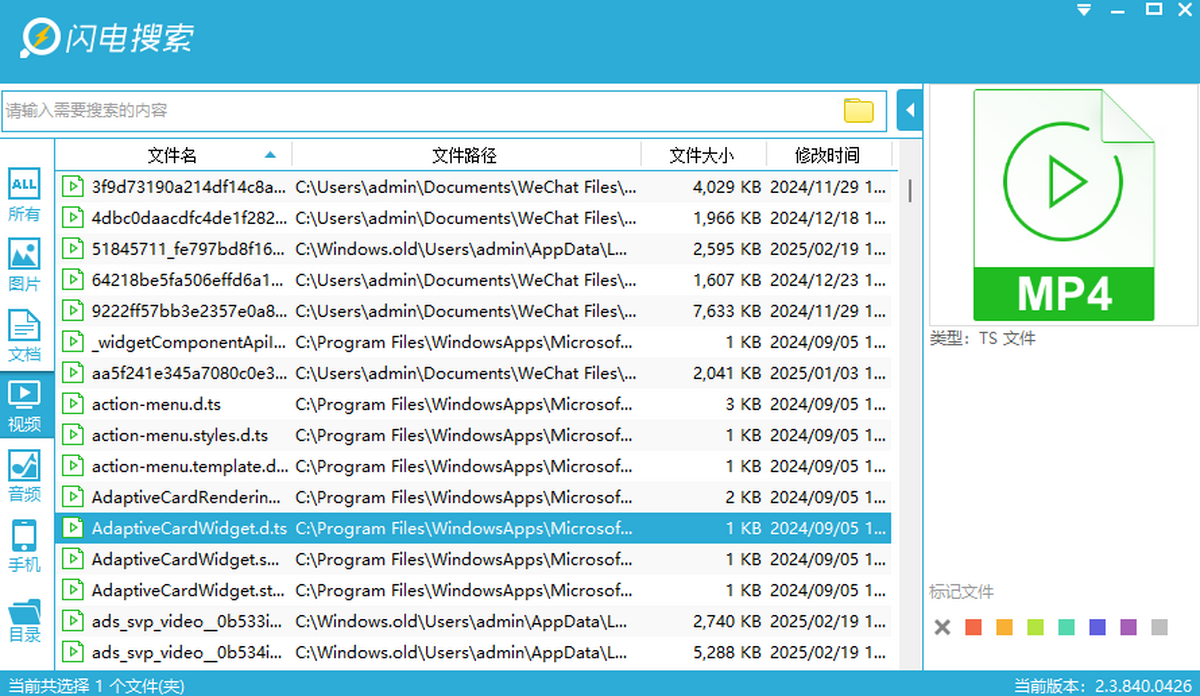Select the 所有 (All) category icon

24,194
